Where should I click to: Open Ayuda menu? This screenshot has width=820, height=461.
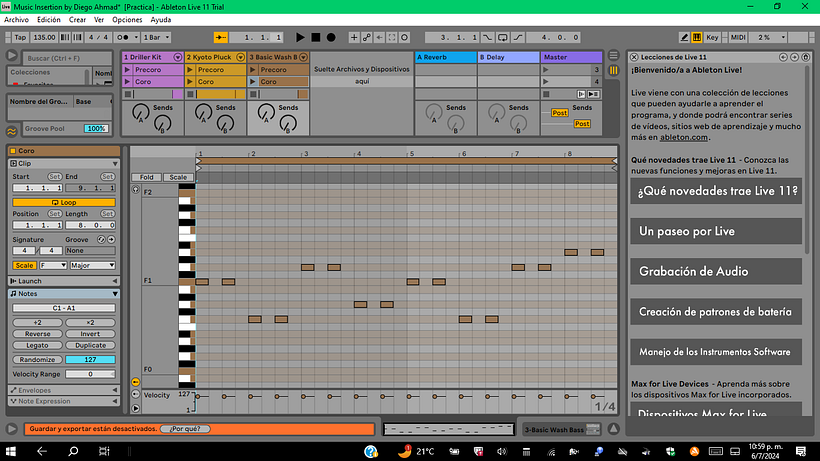click(161, 20)
